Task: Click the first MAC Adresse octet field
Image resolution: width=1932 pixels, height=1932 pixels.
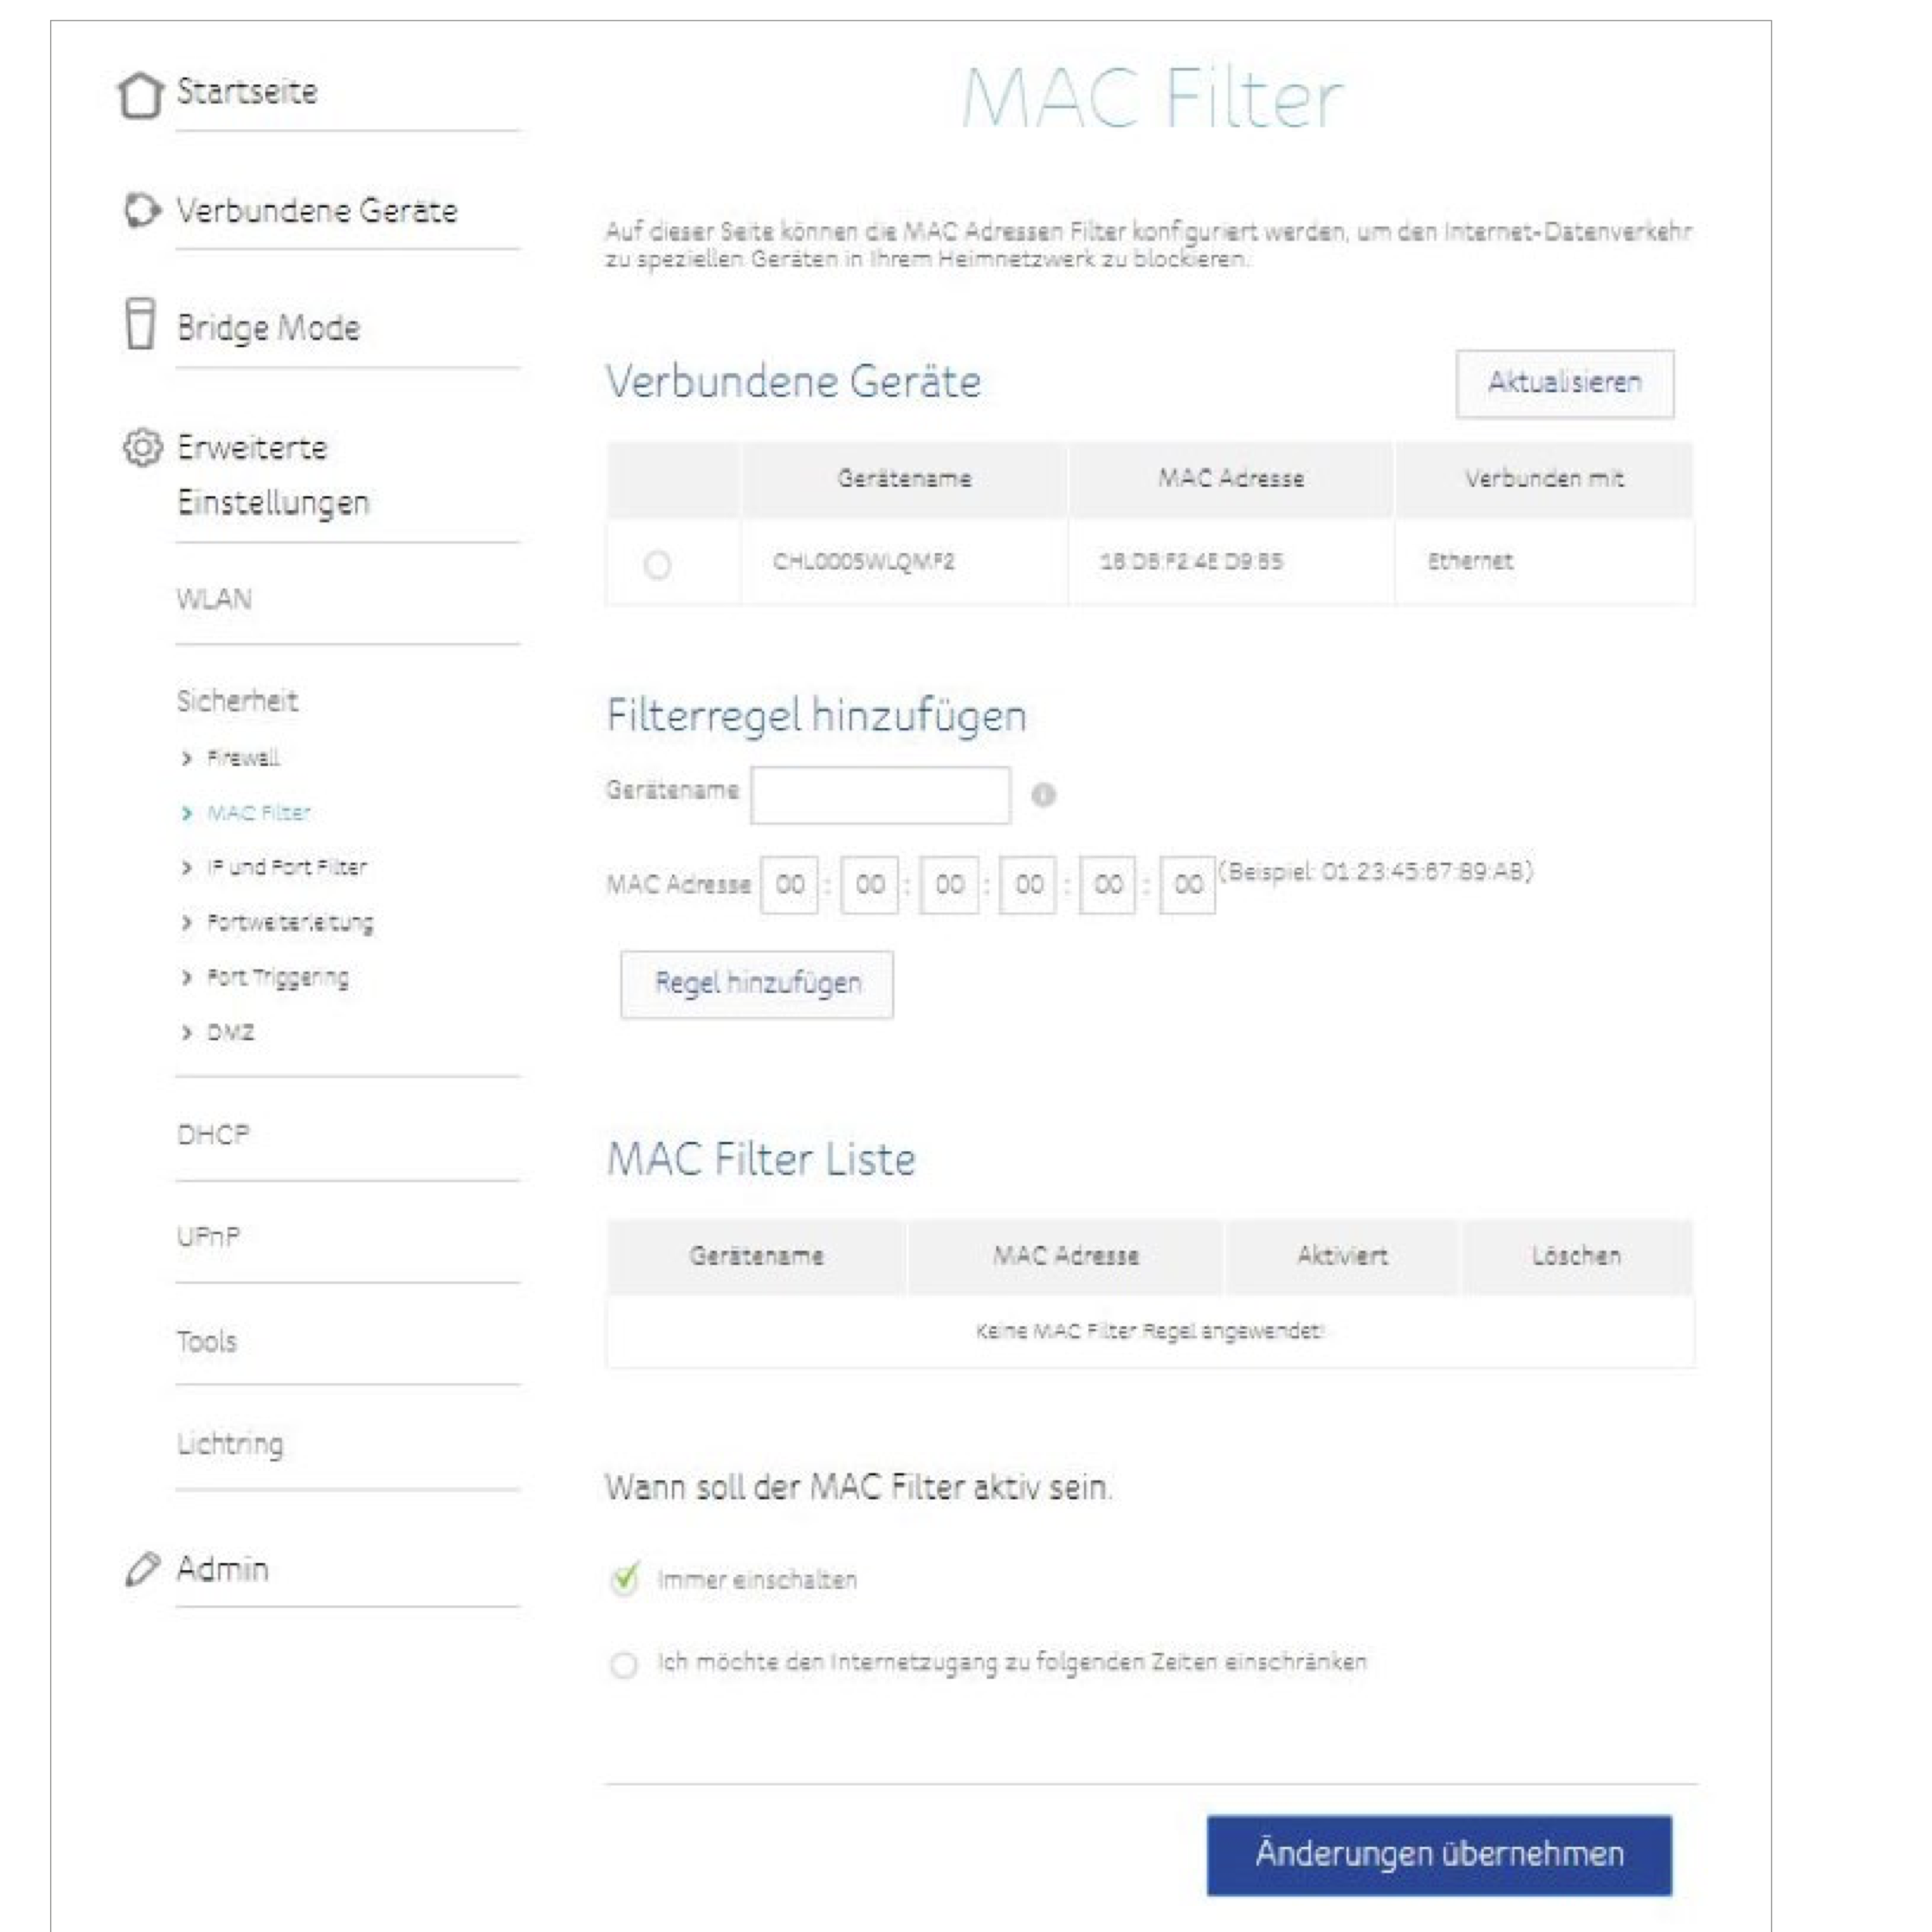Action: [789, 885]
